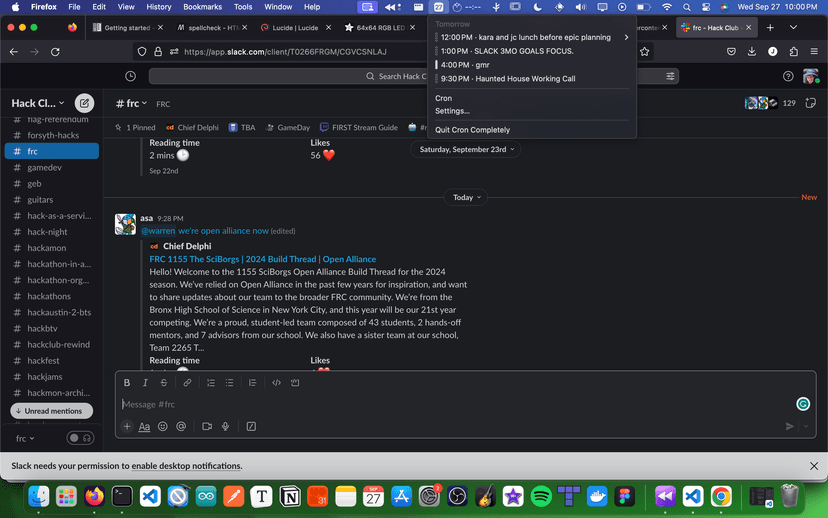Click the Unread mentions button
Screen dimensions: 828x518
52,411
